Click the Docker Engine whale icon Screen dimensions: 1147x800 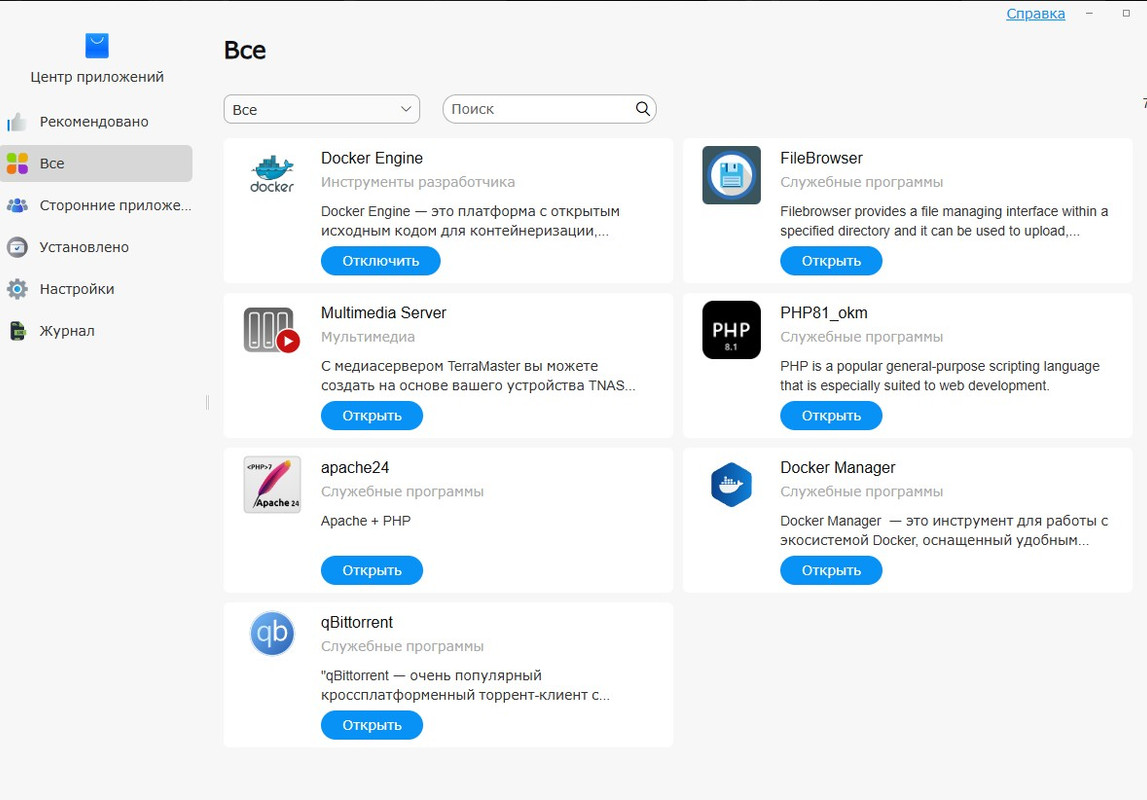(x=272, y=174)
